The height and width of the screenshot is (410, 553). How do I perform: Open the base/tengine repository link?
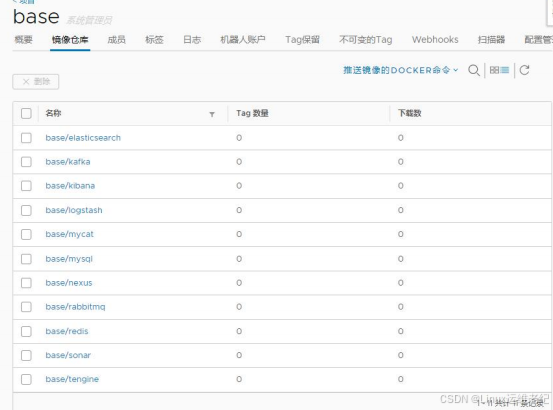72,379
